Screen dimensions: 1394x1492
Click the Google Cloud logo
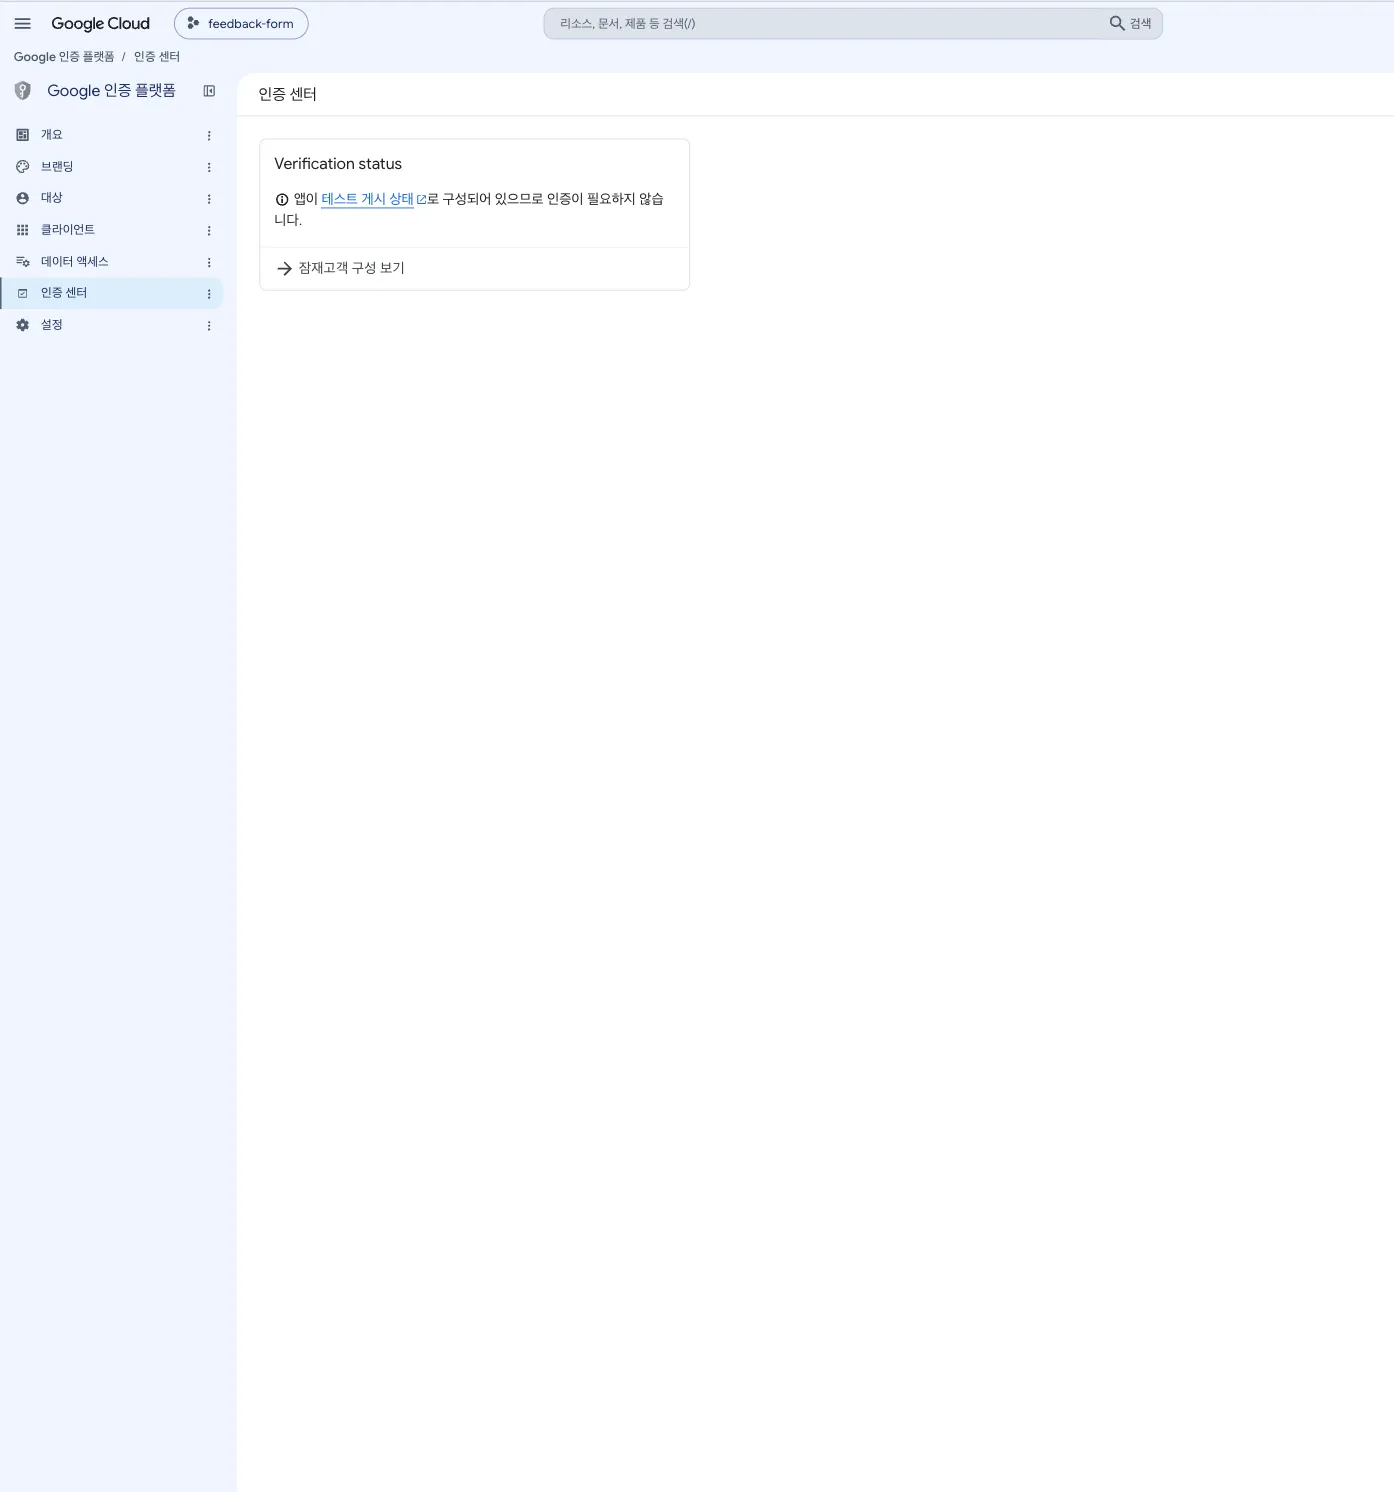[100, 24]
